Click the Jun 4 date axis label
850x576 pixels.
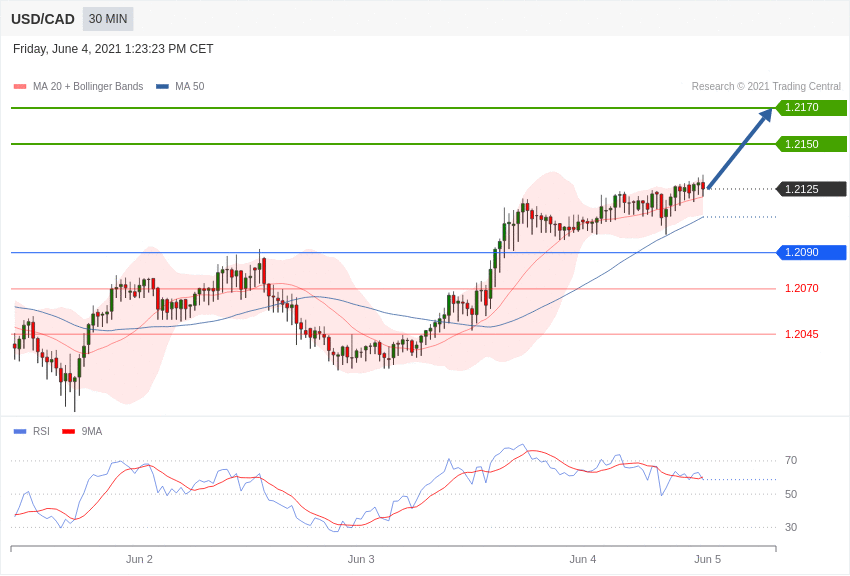[583, 559]
